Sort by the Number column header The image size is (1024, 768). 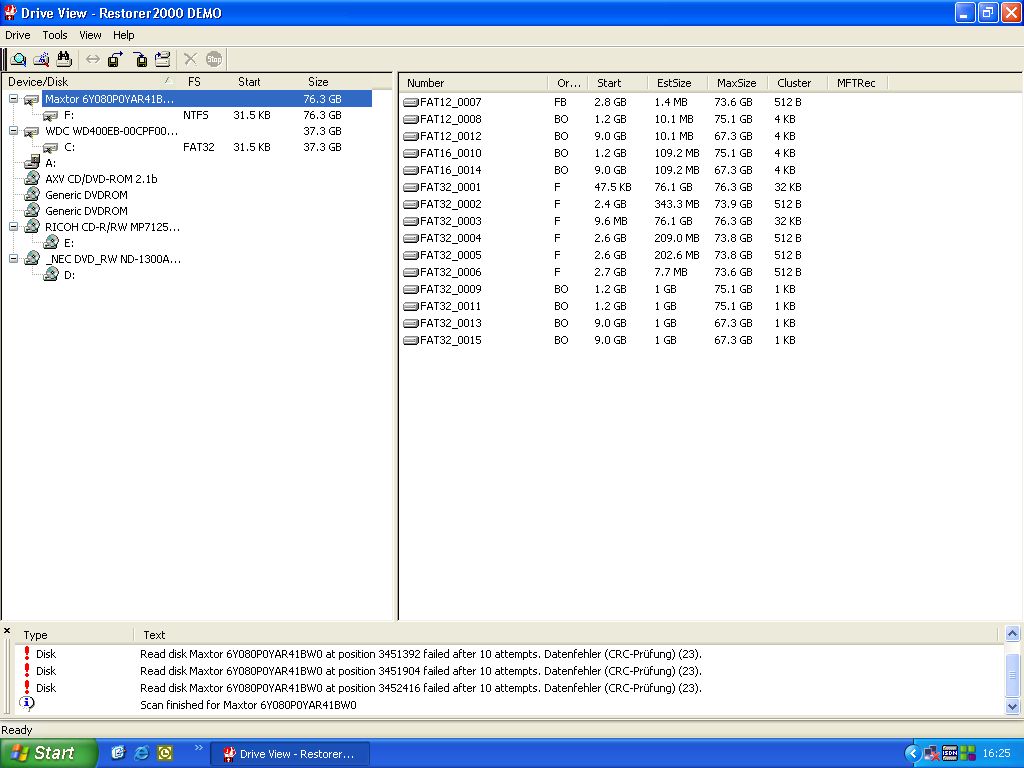(473, 83)
